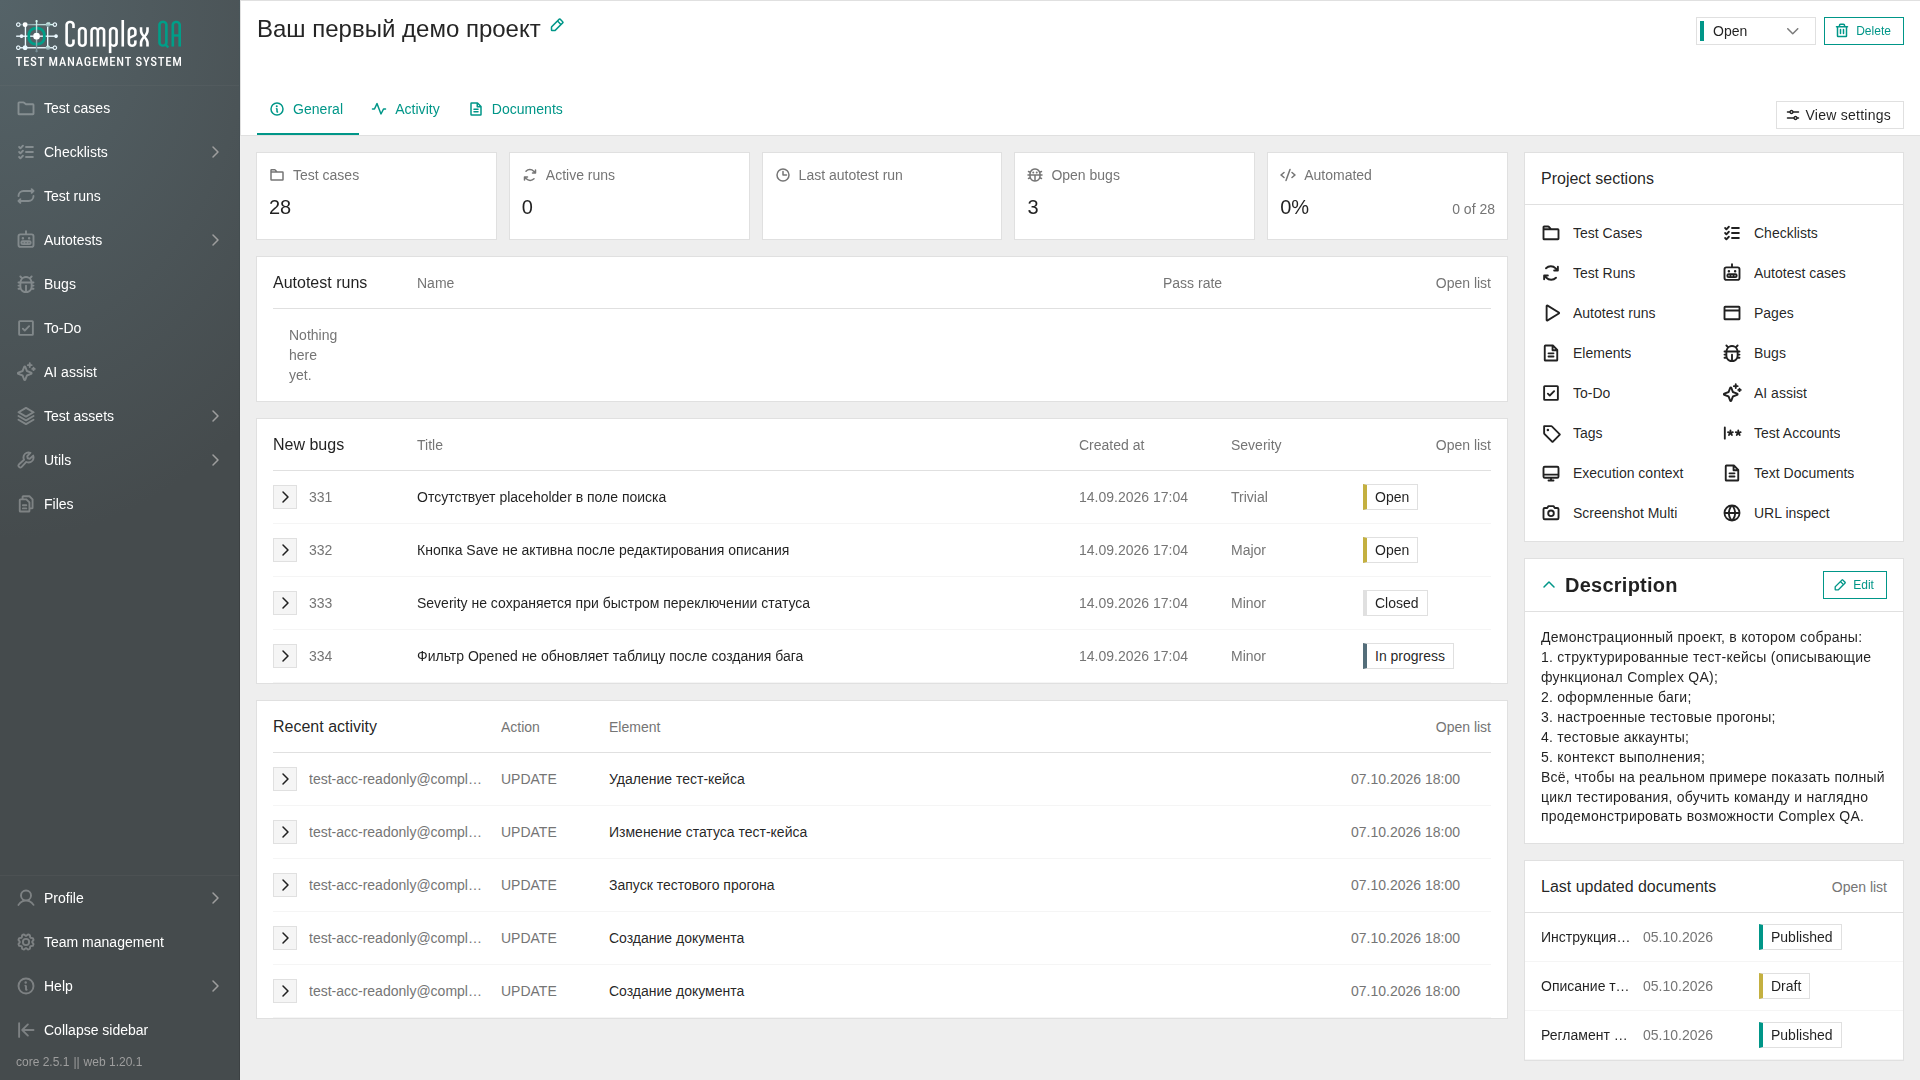Collapse the Description section chevron
The width and height of the screenshot is (1920, 1080).
point(1549,585)
